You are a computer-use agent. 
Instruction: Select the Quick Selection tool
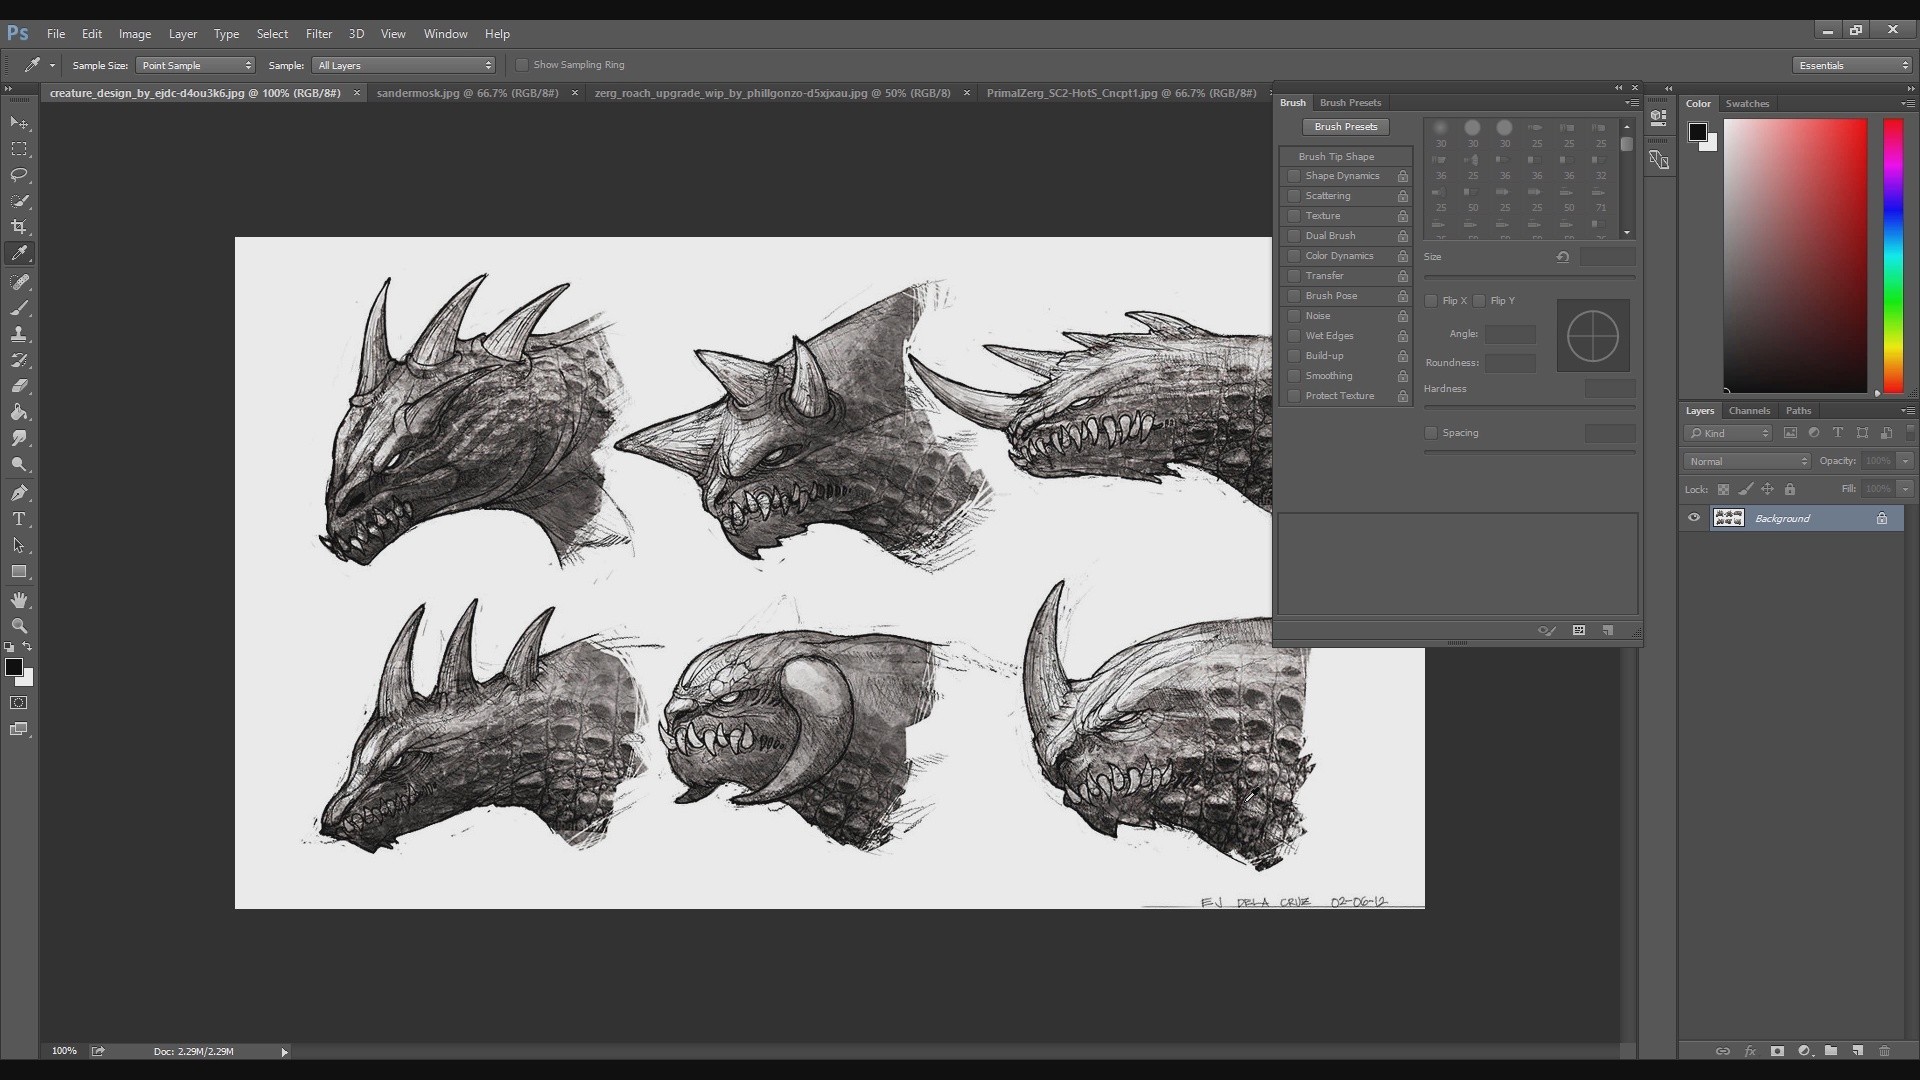19,201
